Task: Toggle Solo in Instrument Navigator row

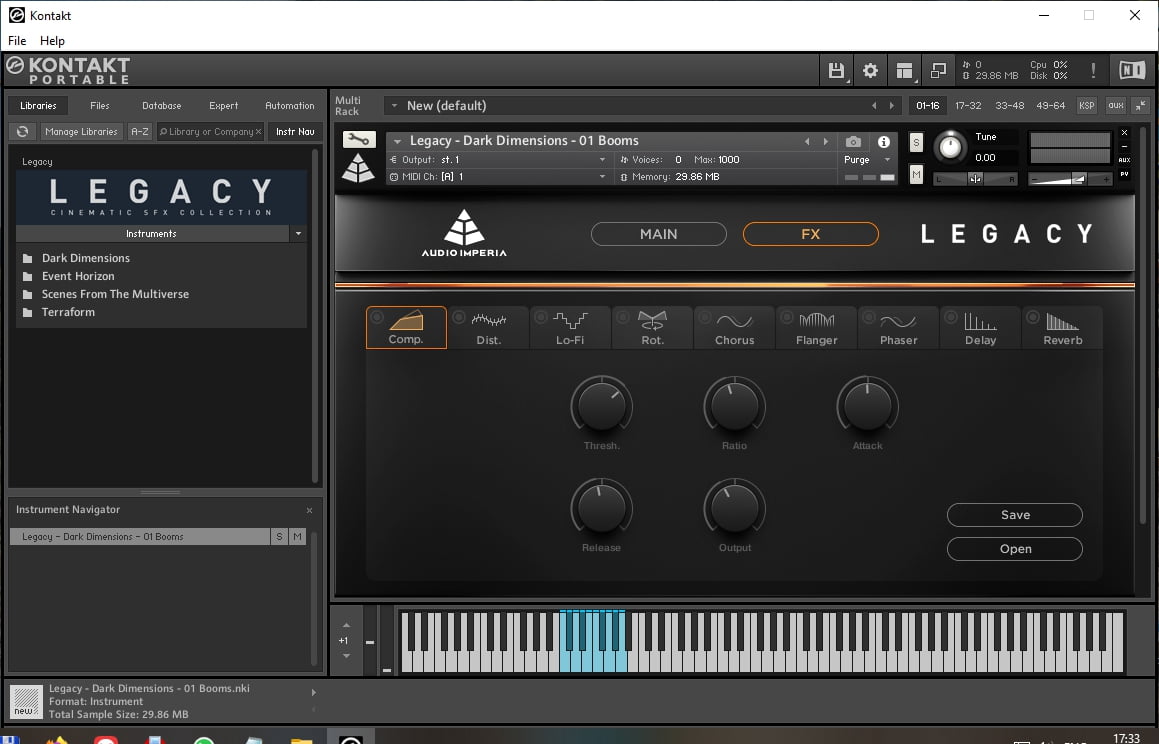Action: click(278, 537)
